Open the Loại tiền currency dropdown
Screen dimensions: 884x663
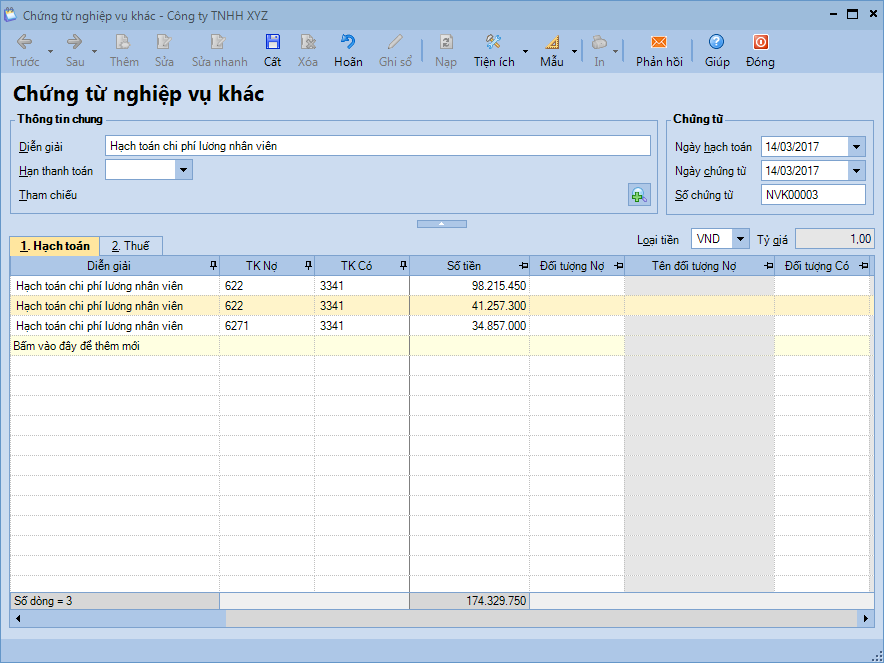[x=740, y=239]
